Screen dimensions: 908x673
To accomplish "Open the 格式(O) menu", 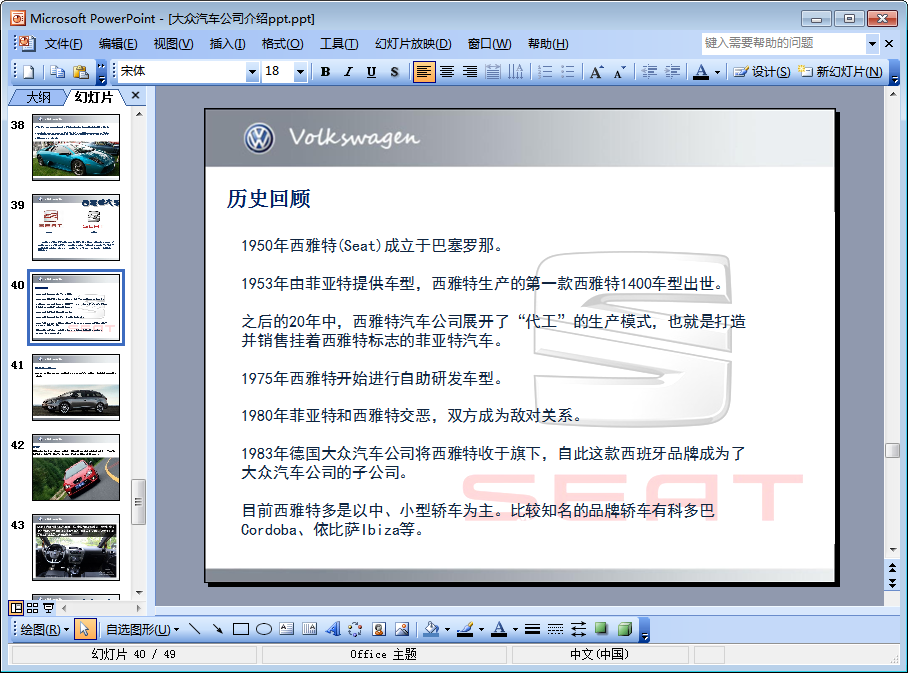I will coord(283,44).
